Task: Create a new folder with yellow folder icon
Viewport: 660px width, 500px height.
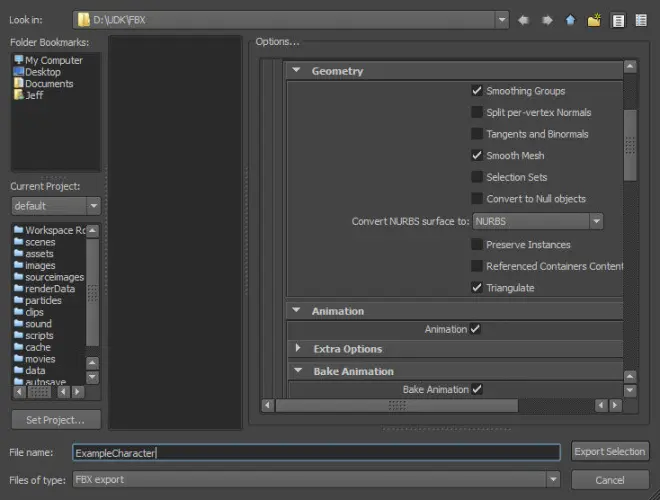Action: click(x=594, y=20)
